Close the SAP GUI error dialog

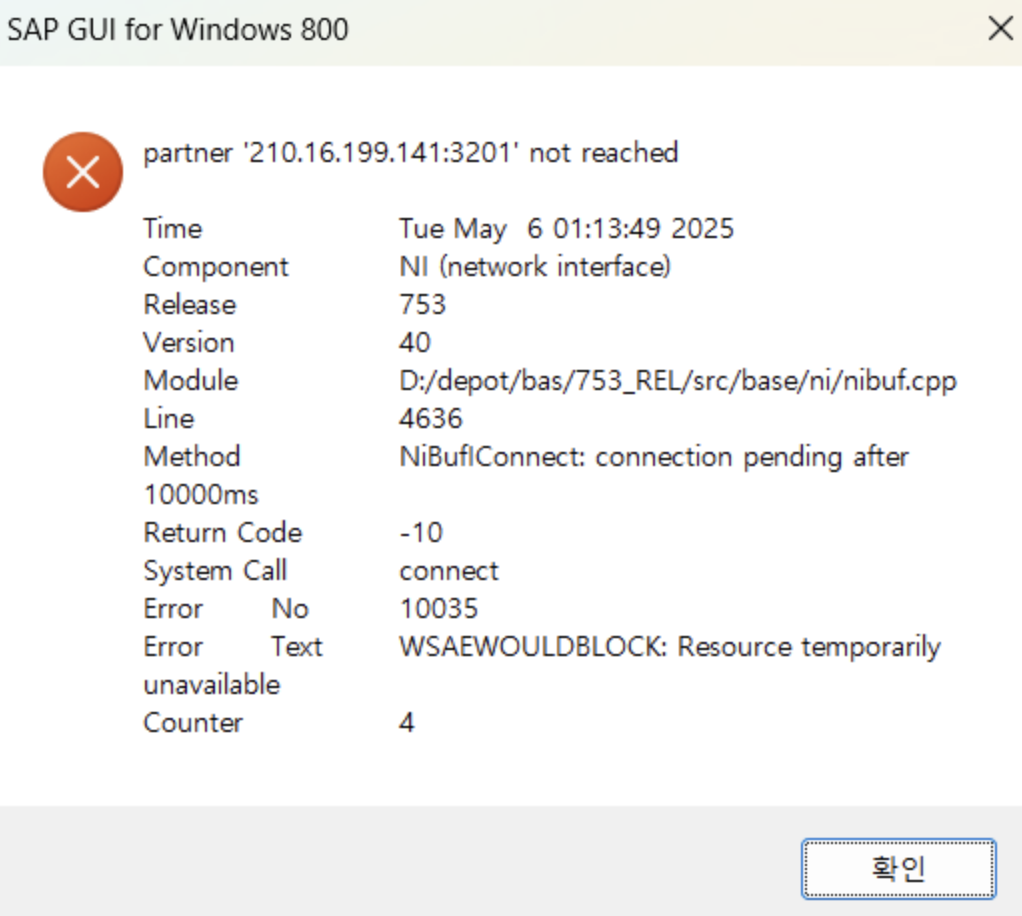1000,29
